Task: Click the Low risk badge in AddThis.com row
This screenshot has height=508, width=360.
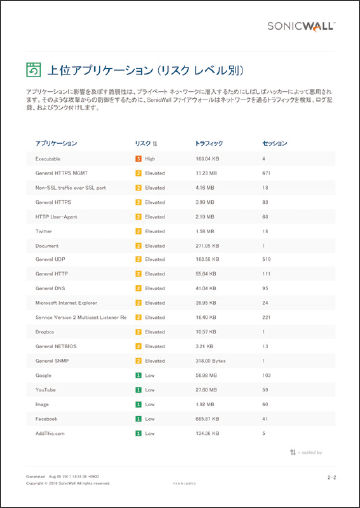Action: [138, 433]
